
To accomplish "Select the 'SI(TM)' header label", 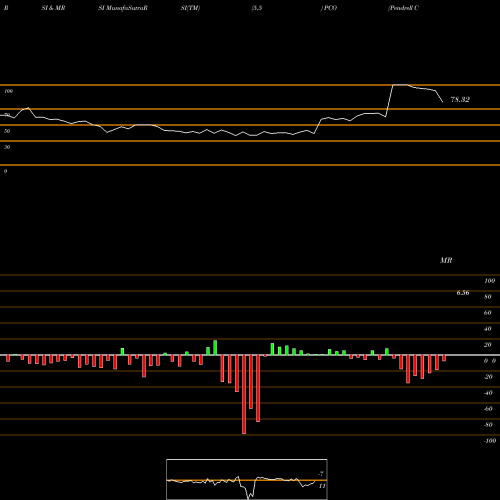I will (x=190, y=8).
